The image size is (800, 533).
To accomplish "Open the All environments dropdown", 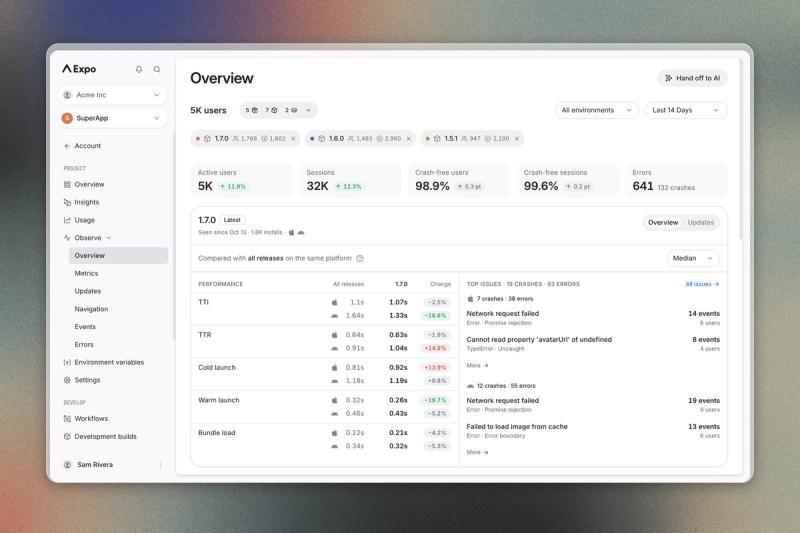I will tap(596, 110).
